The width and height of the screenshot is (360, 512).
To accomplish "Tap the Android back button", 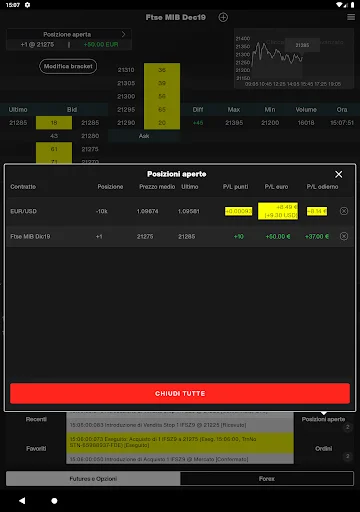I will pyautogui.click(x=22, y=501).
